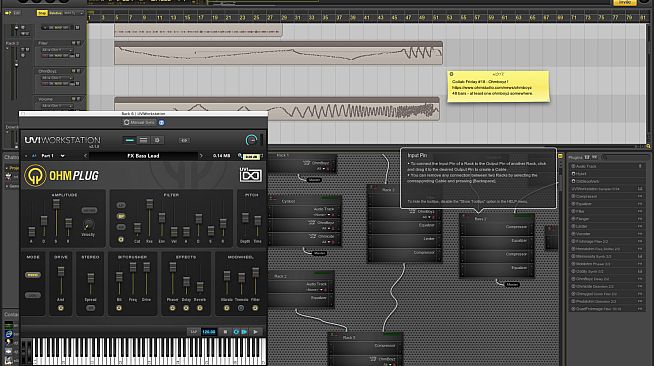Screen dimensions: 654x366
Task: Click the yellow button at window top-right
Action: pos(625,3)
